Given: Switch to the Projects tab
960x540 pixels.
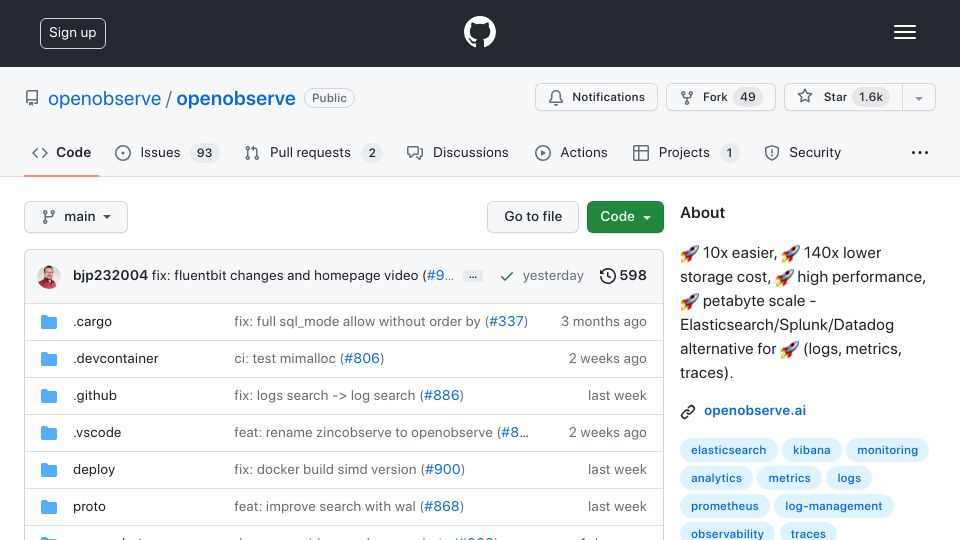Looking at the screenshot, I should pyautogui.click(x=685, y=152).
